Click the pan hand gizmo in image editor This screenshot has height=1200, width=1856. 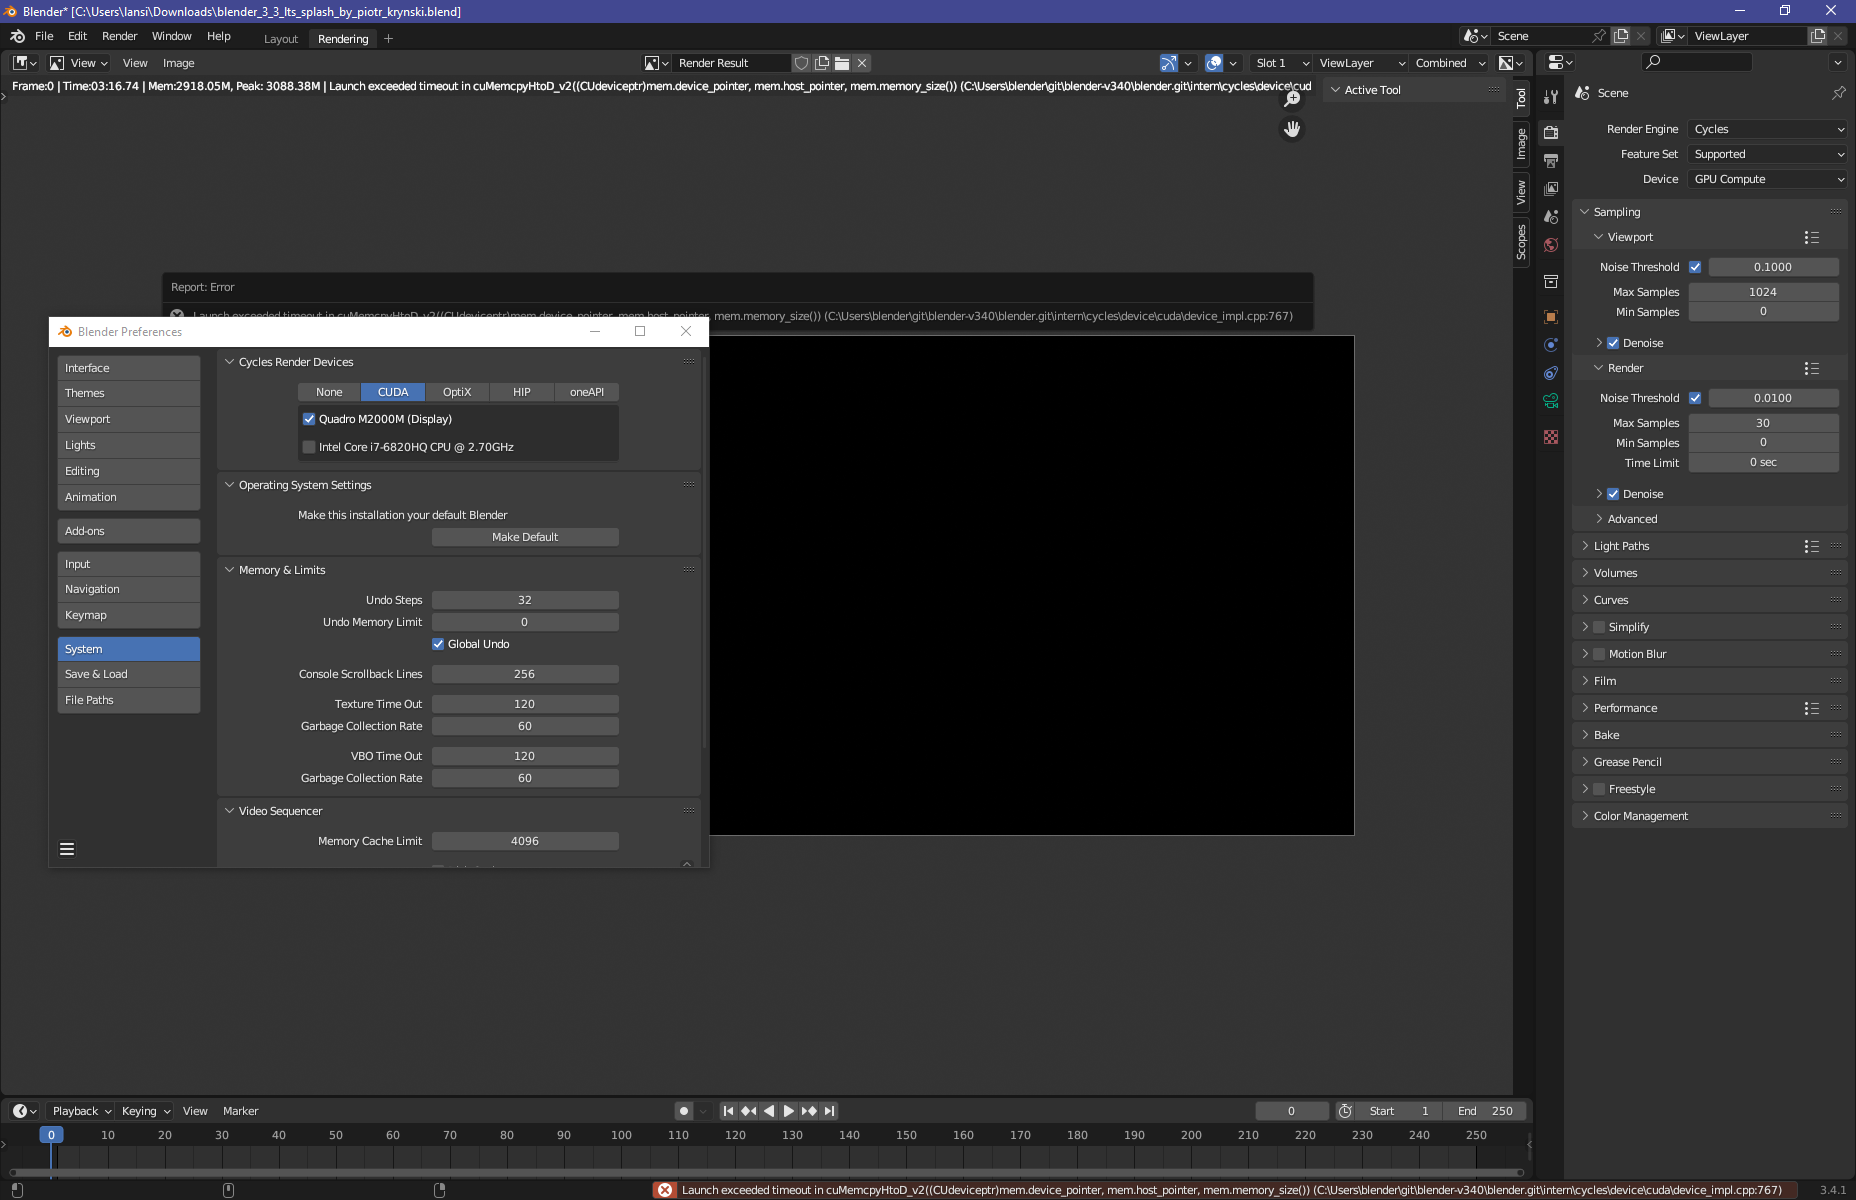(x=1292, y=129)
